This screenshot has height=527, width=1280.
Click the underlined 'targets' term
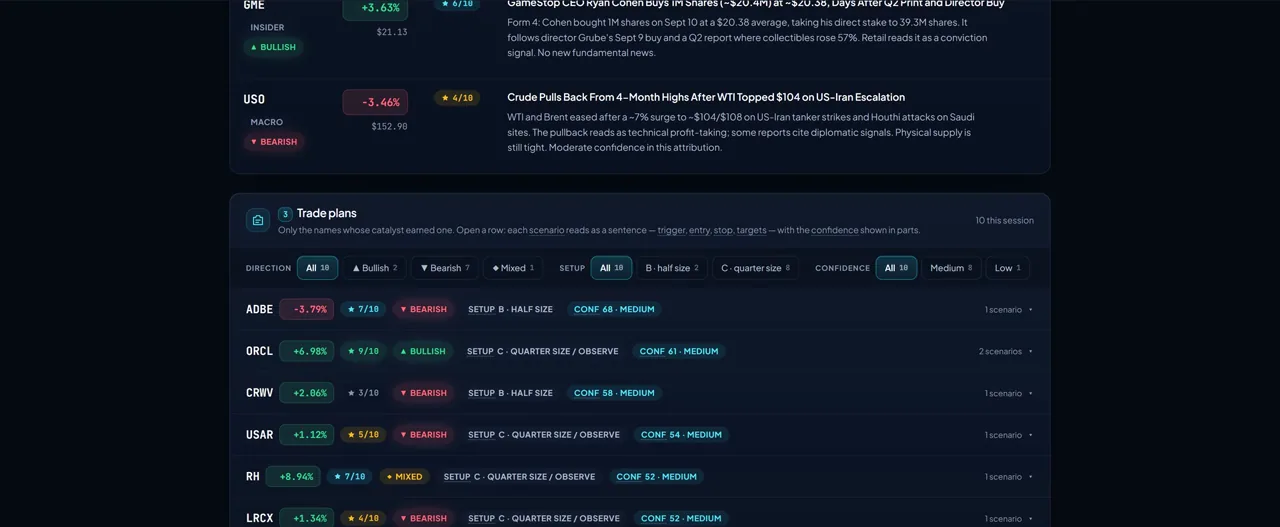(752, 230)
